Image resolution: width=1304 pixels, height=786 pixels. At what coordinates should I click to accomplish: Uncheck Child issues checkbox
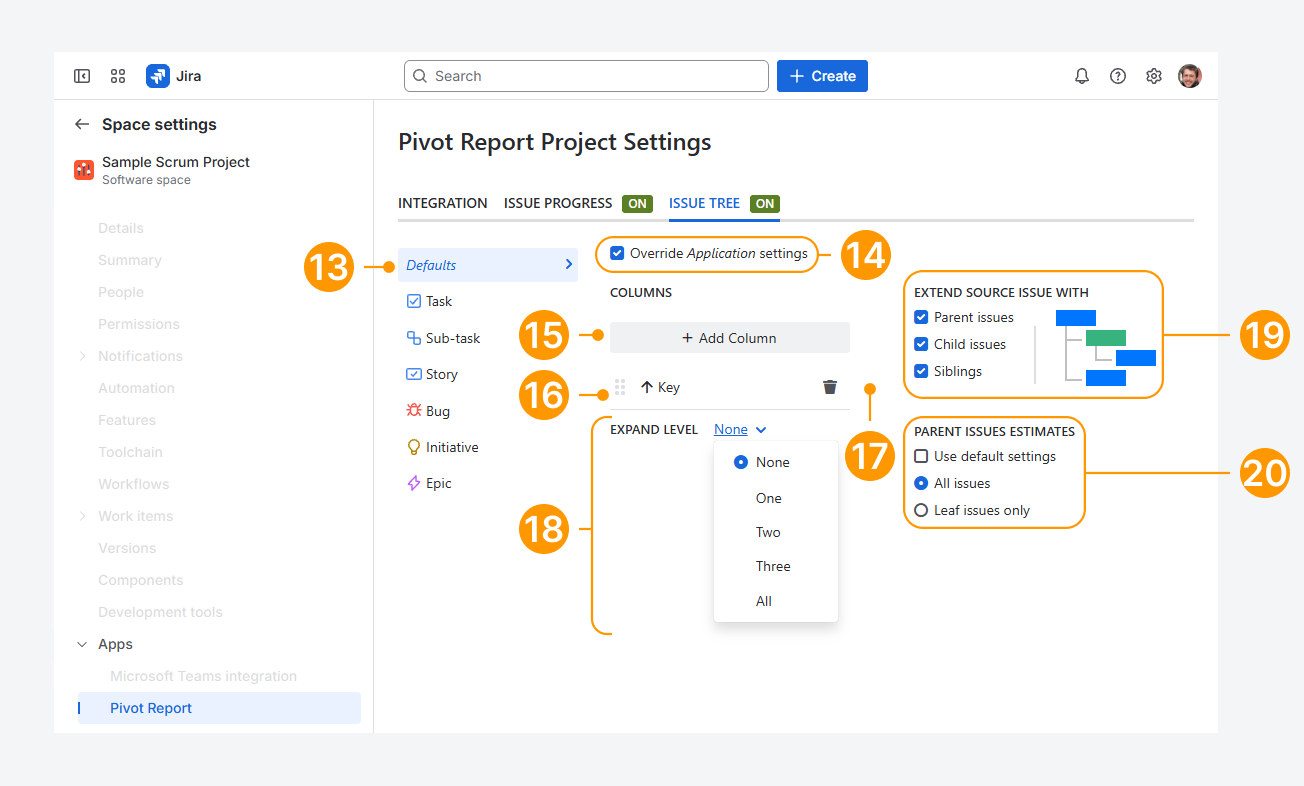pos(921,344)
